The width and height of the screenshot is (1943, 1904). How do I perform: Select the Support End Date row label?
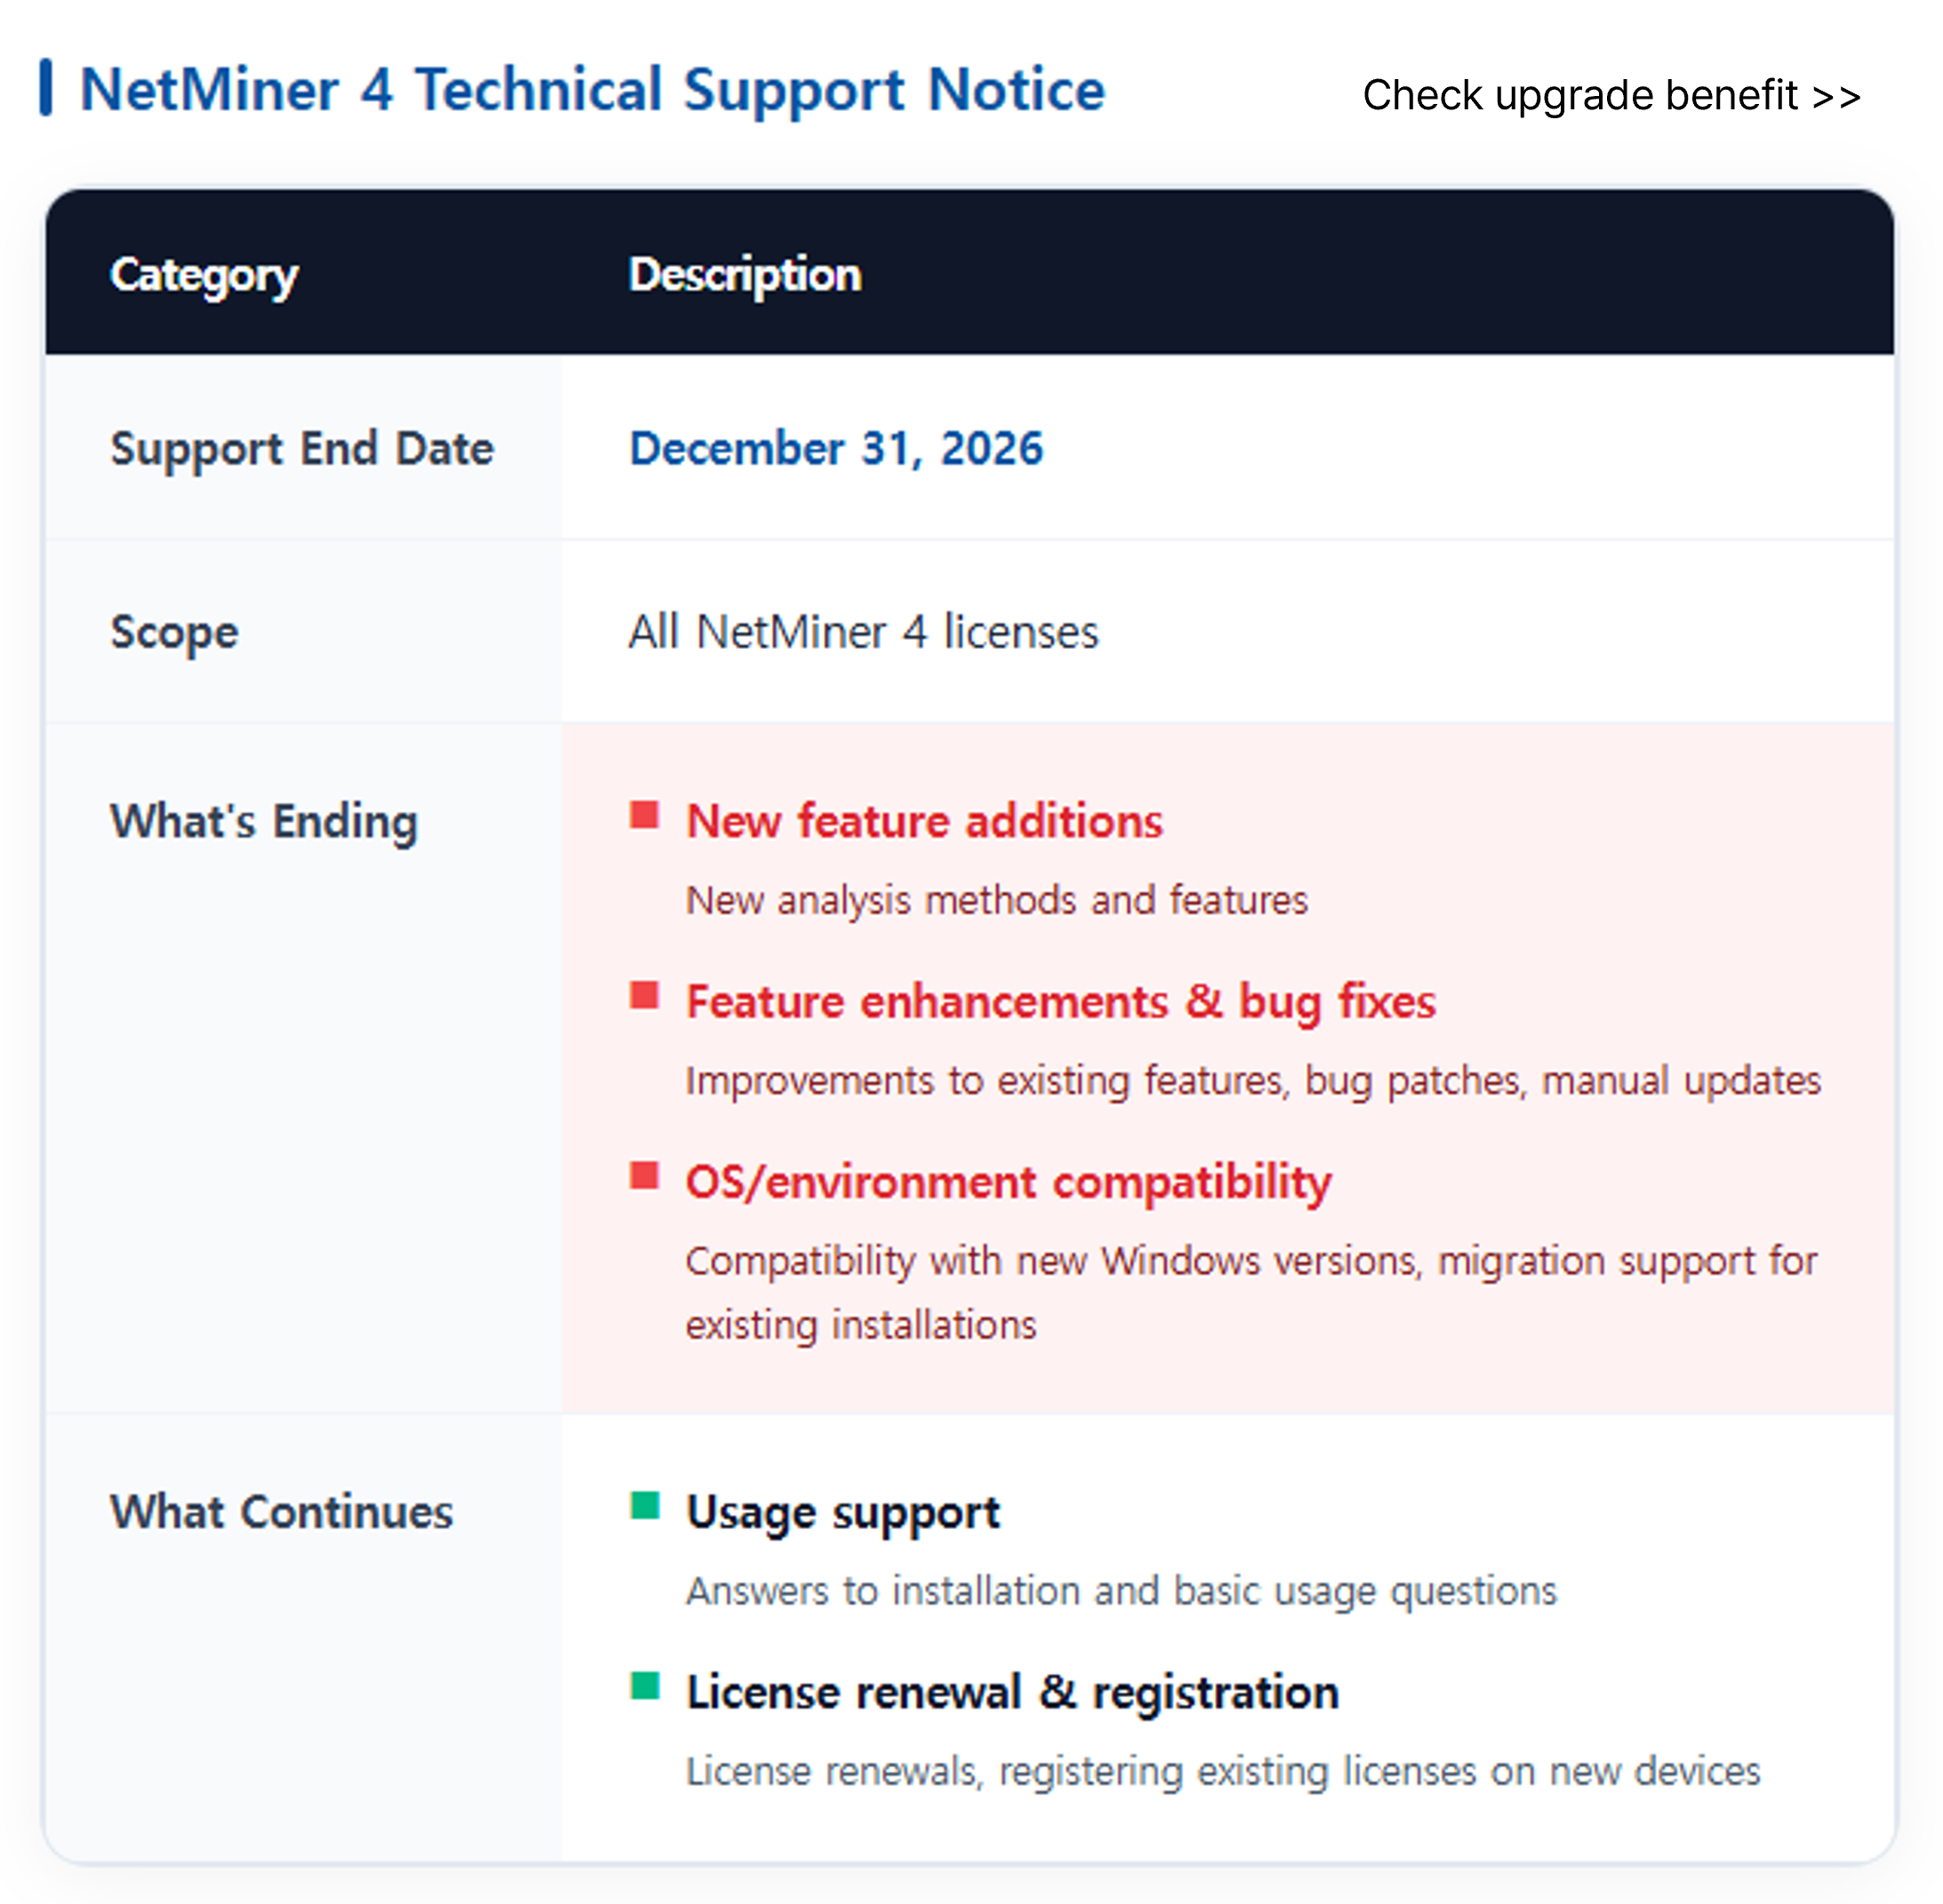tap(302, 449)
